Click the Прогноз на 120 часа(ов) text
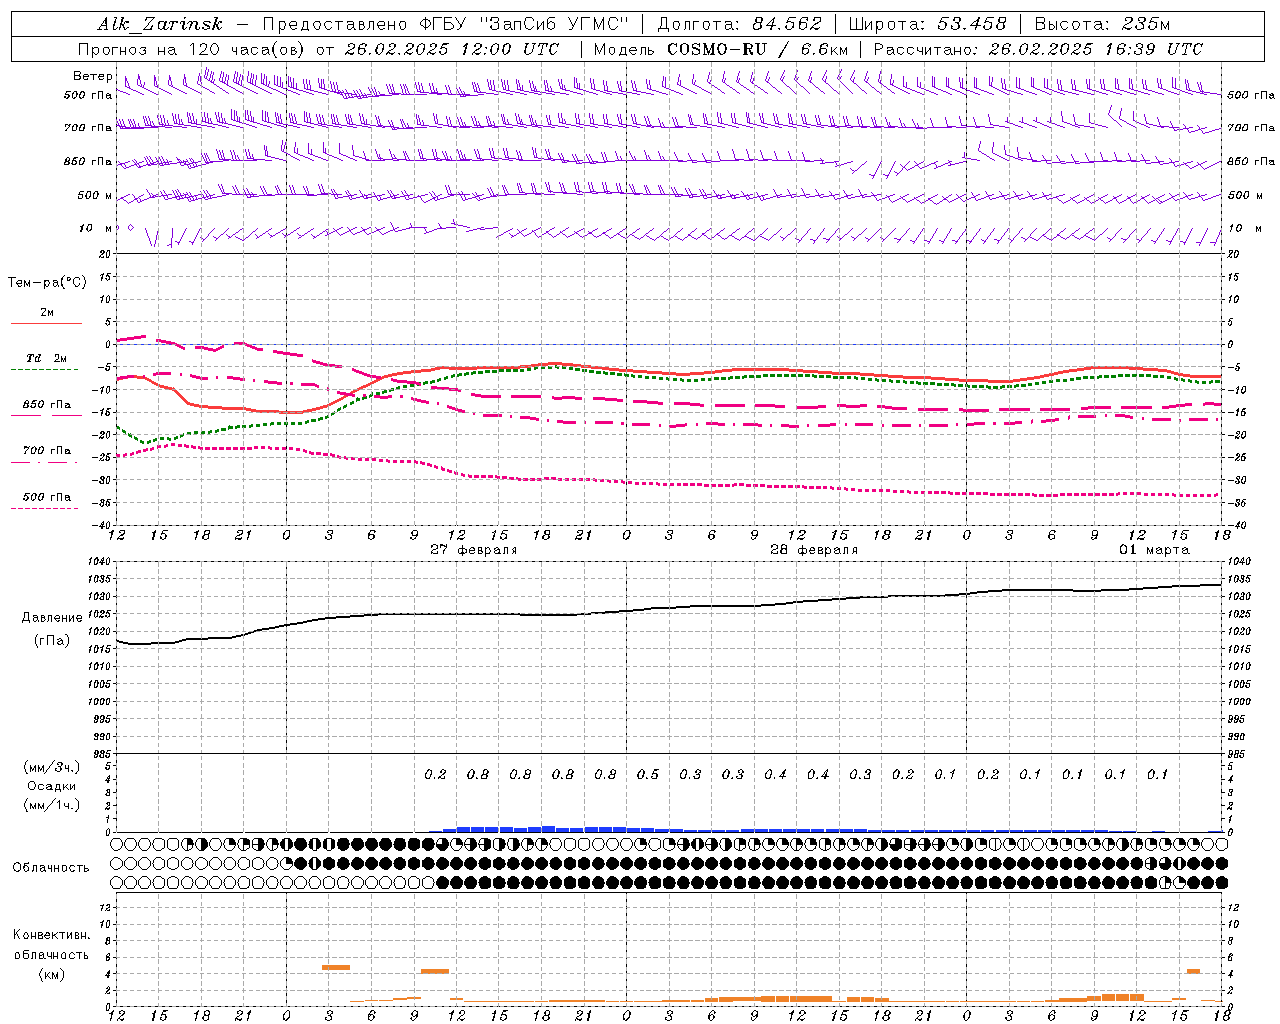Viewport: 1280px width, 1024px height. coord(192,49)
